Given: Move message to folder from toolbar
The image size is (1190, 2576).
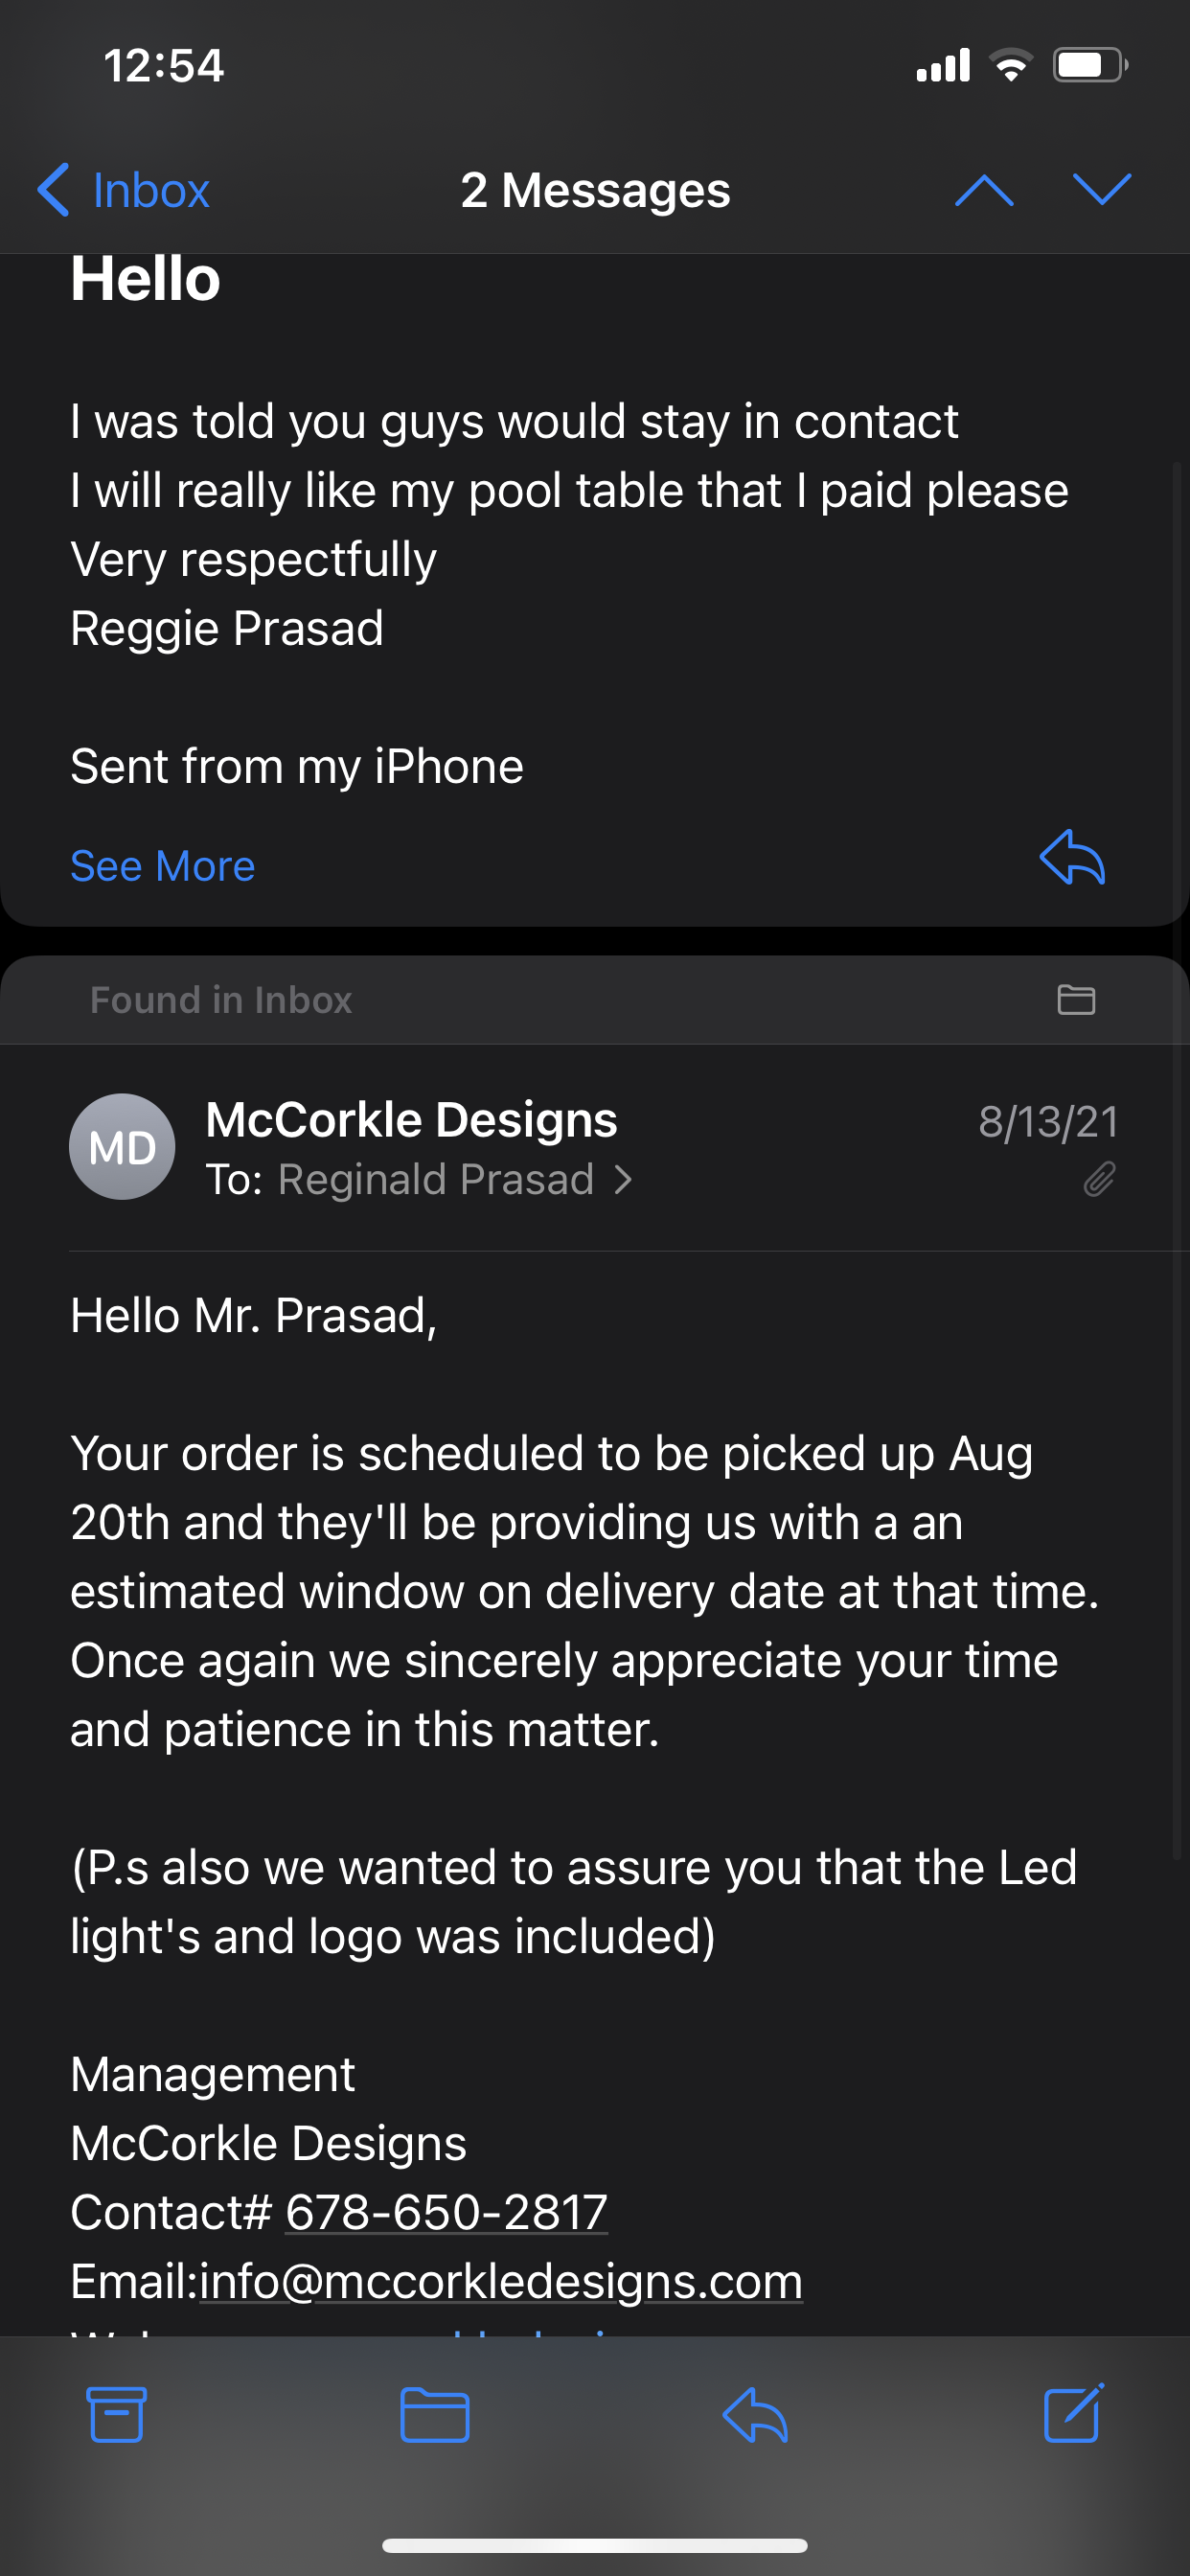Looking at the screenshot, I should tap(435, 2414).
